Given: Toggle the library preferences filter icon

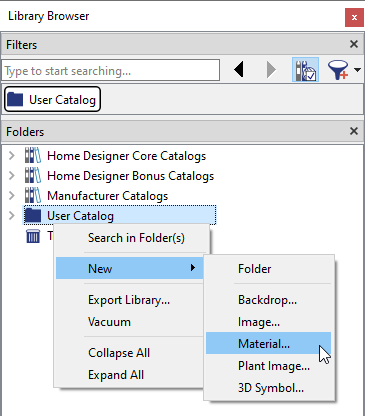Looking at the screenshot, I should (x=305, y=70).
